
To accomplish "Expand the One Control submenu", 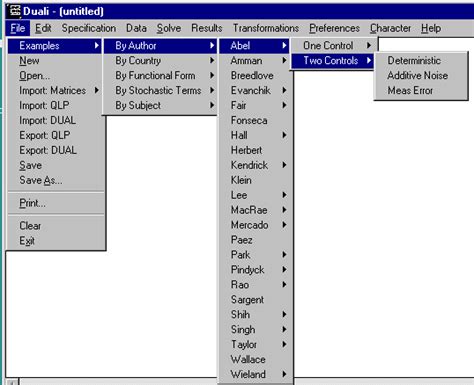I will pyautogui.click(x=334, y=46).
